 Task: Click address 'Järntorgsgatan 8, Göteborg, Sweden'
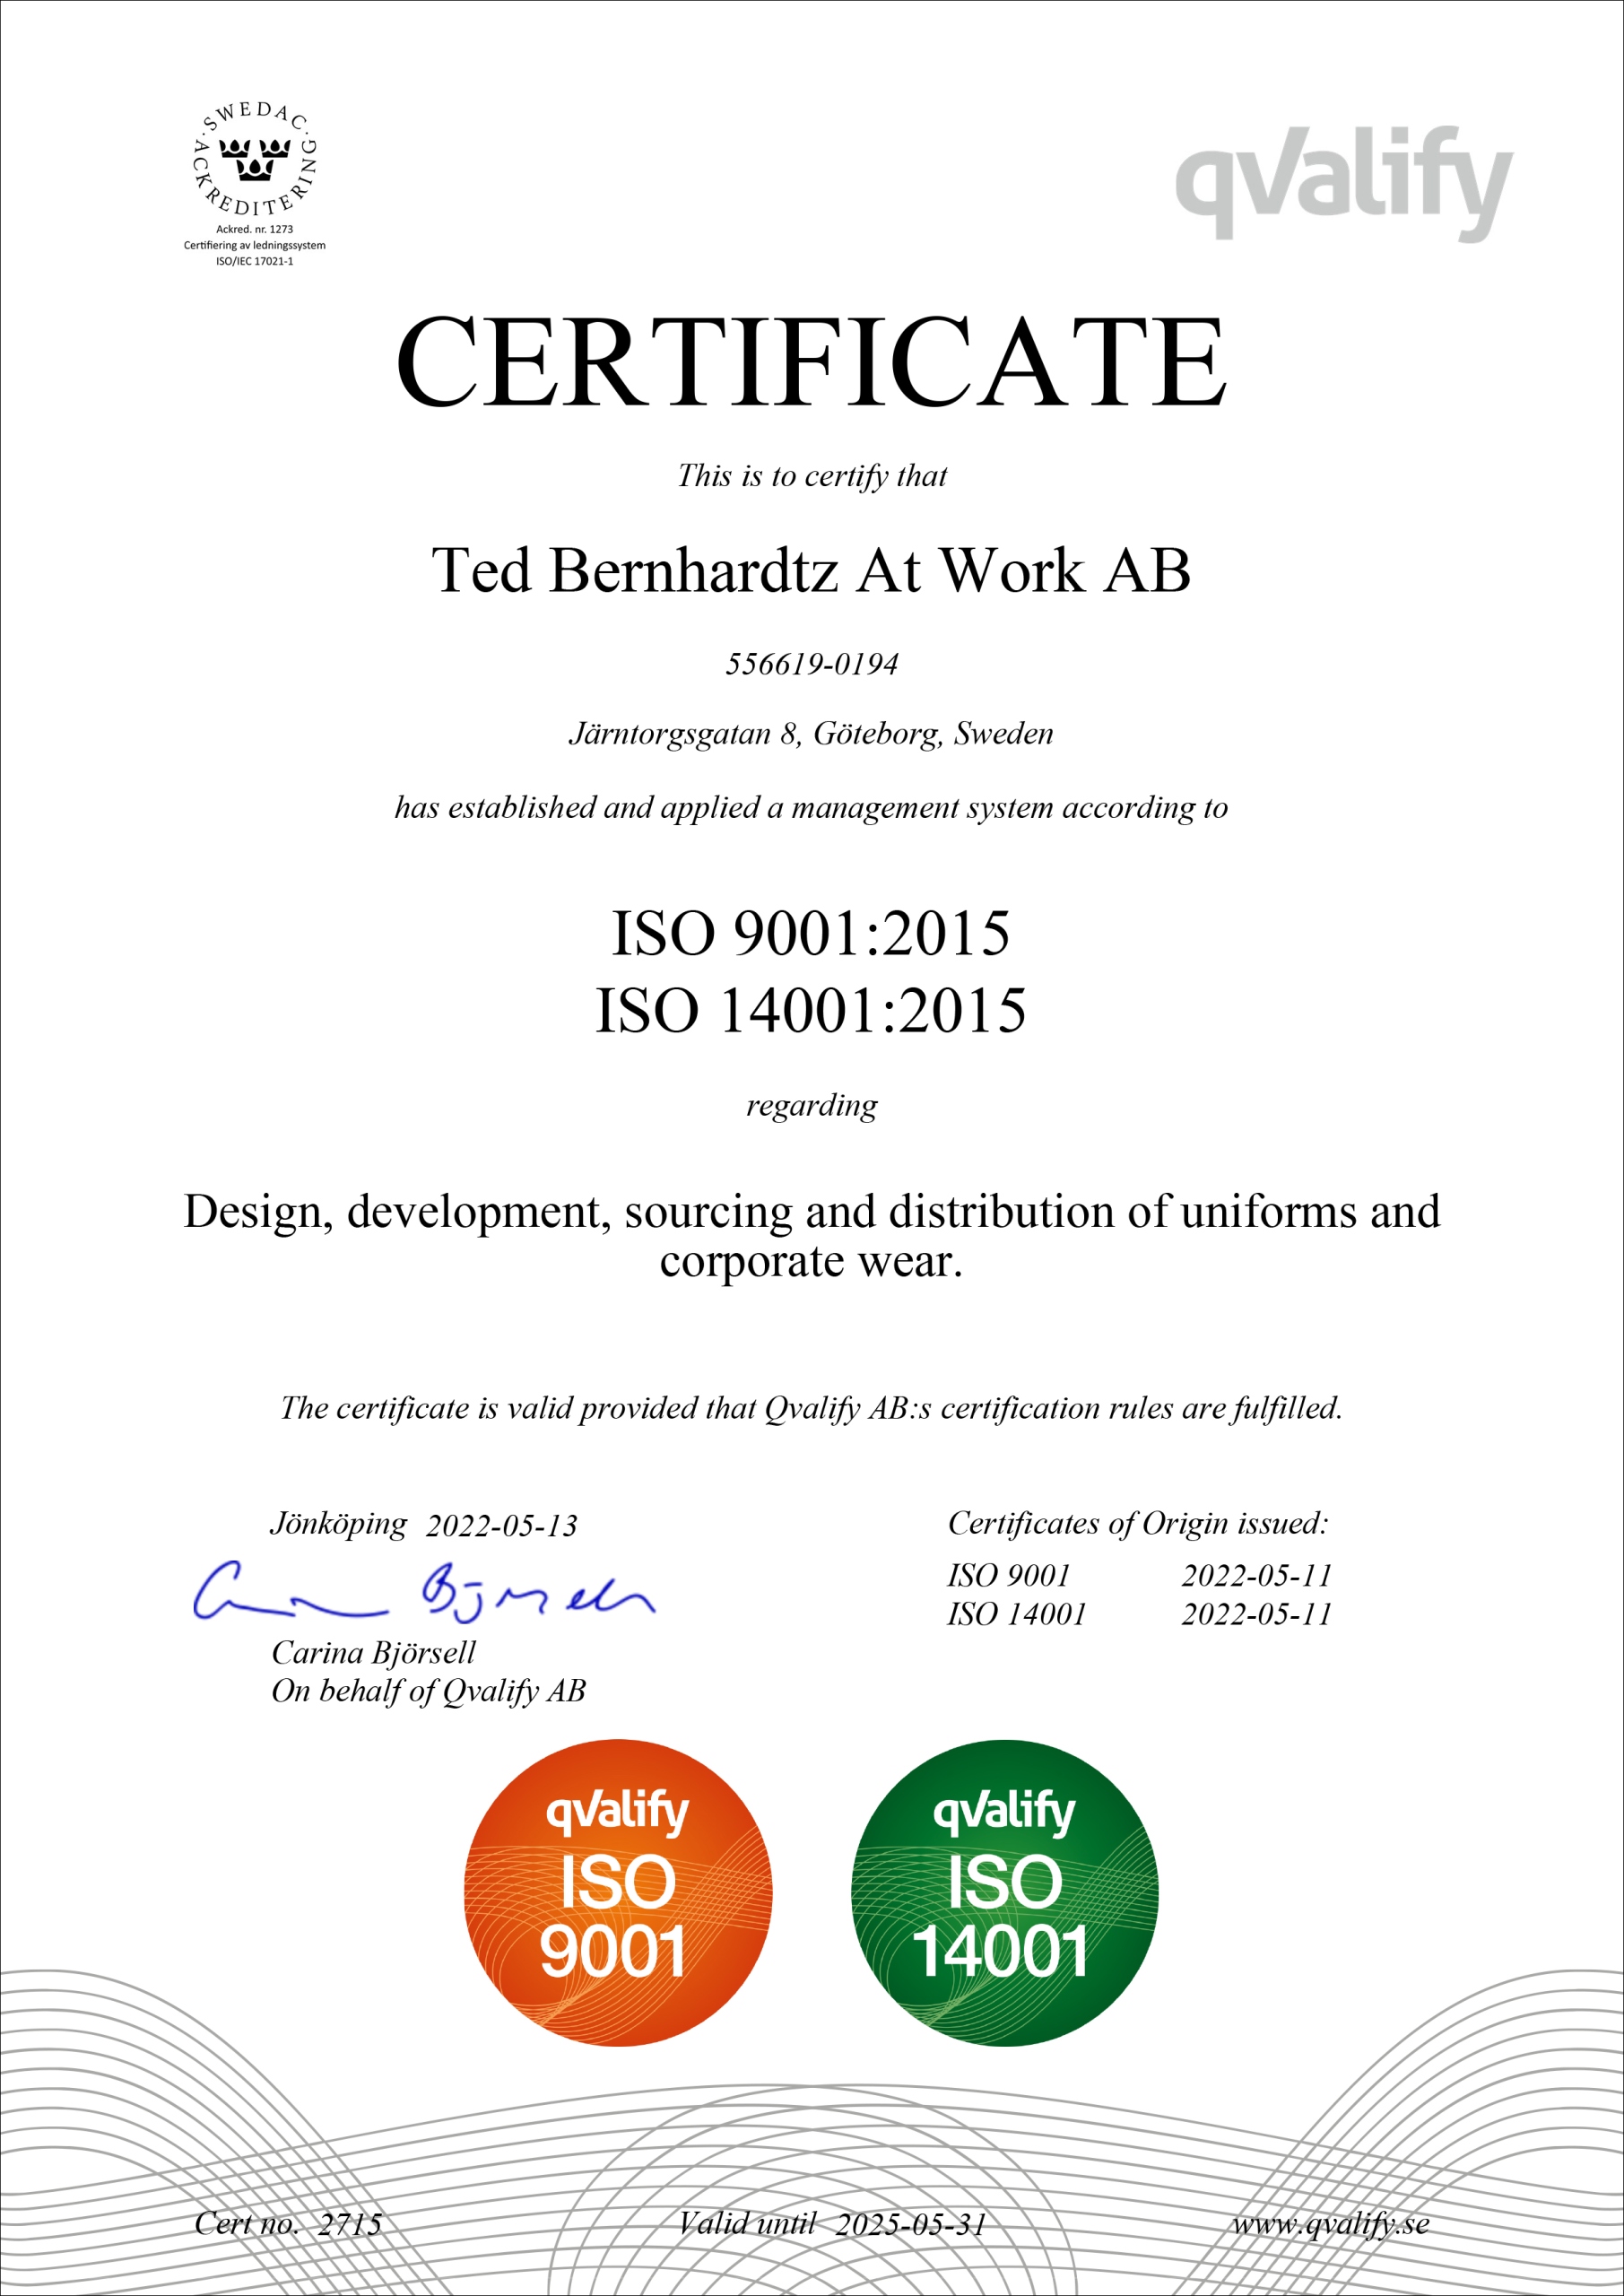(x=811, y=735)
